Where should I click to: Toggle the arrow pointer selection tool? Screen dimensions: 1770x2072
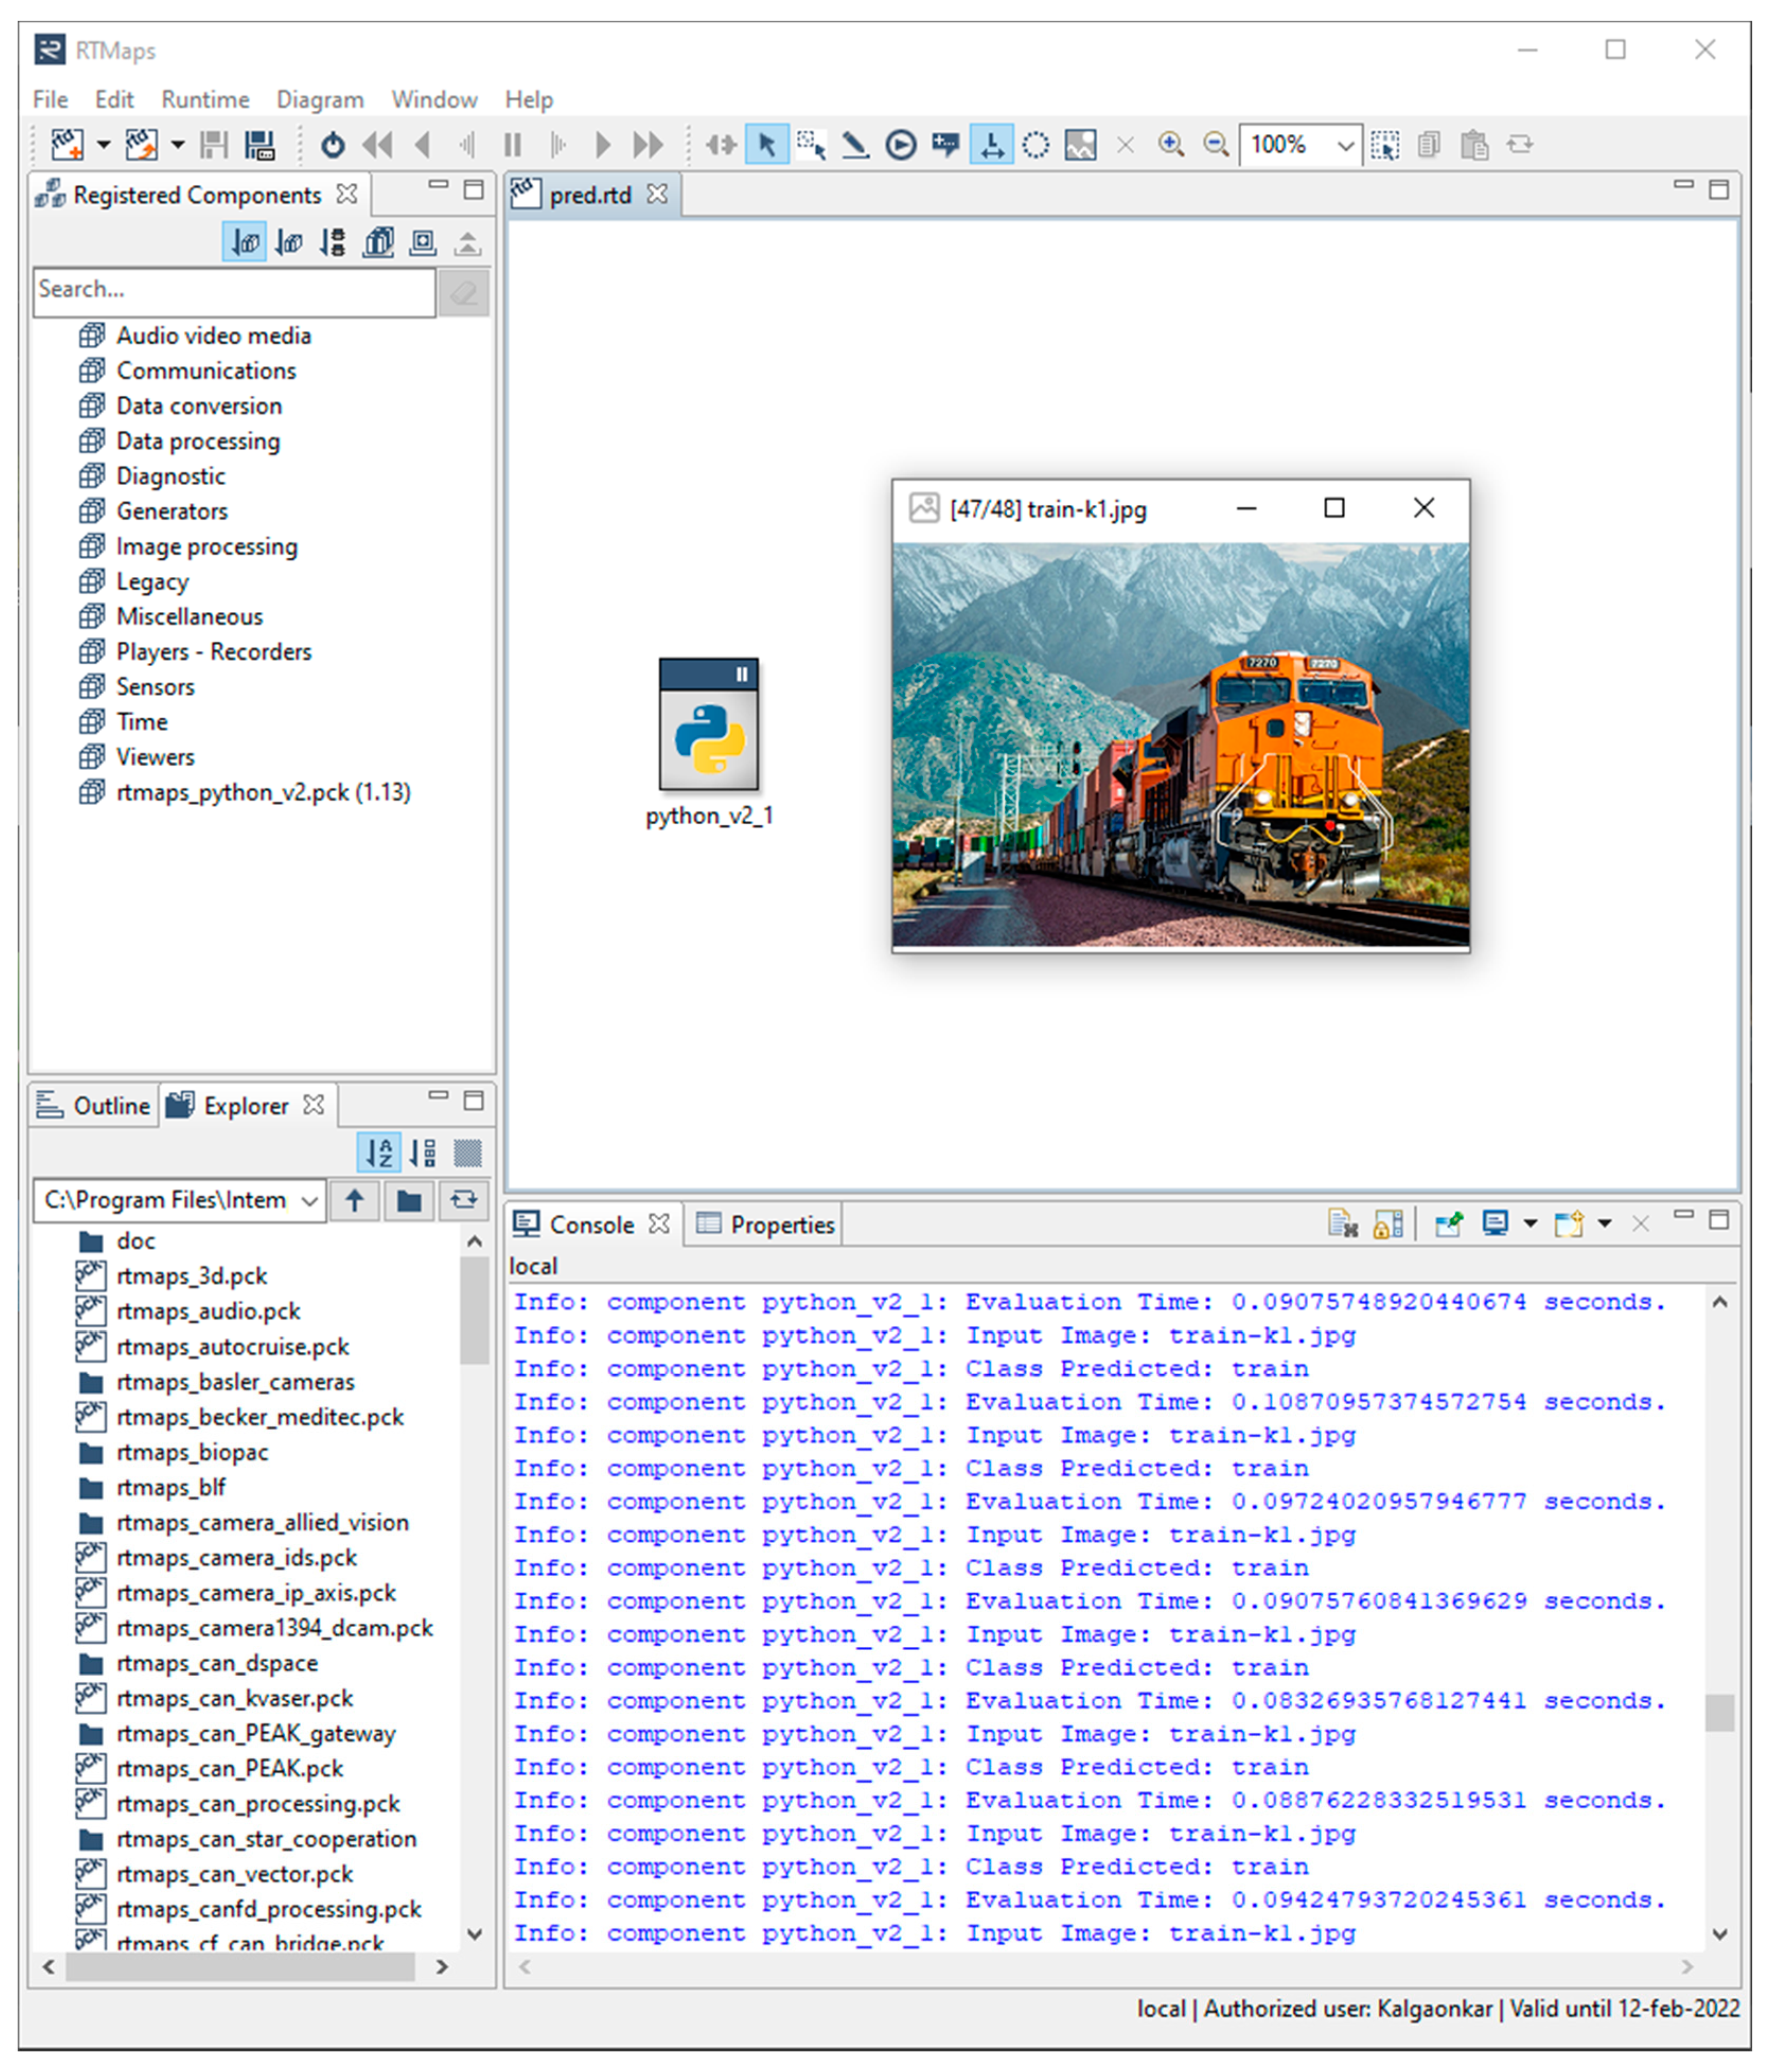pyautogui.click(x=767, y=145)
